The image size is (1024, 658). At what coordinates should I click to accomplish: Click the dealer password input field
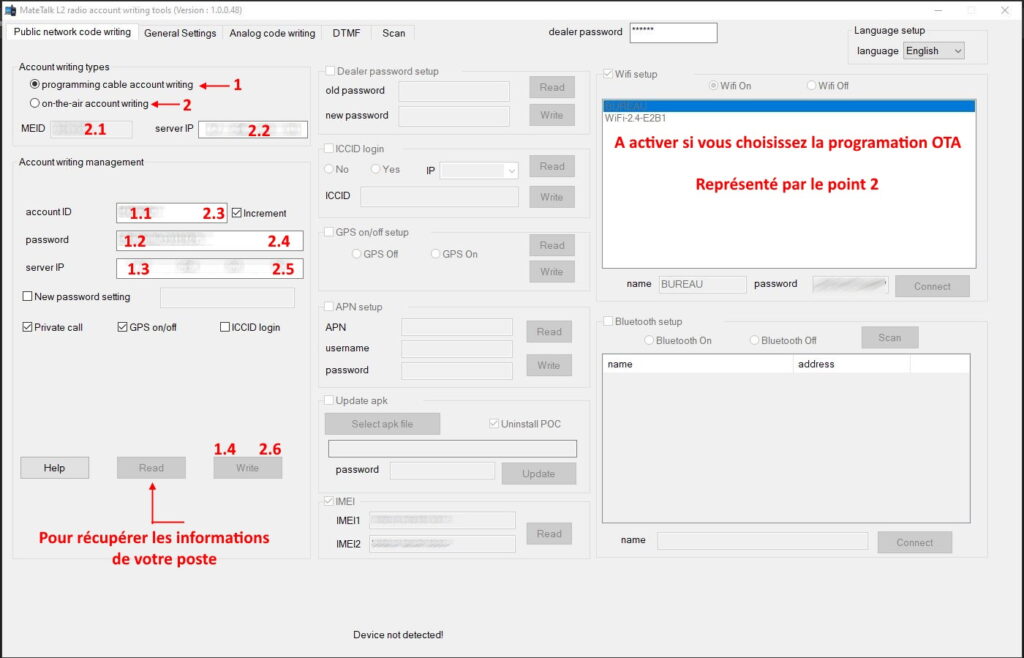(x=672, y=32)
